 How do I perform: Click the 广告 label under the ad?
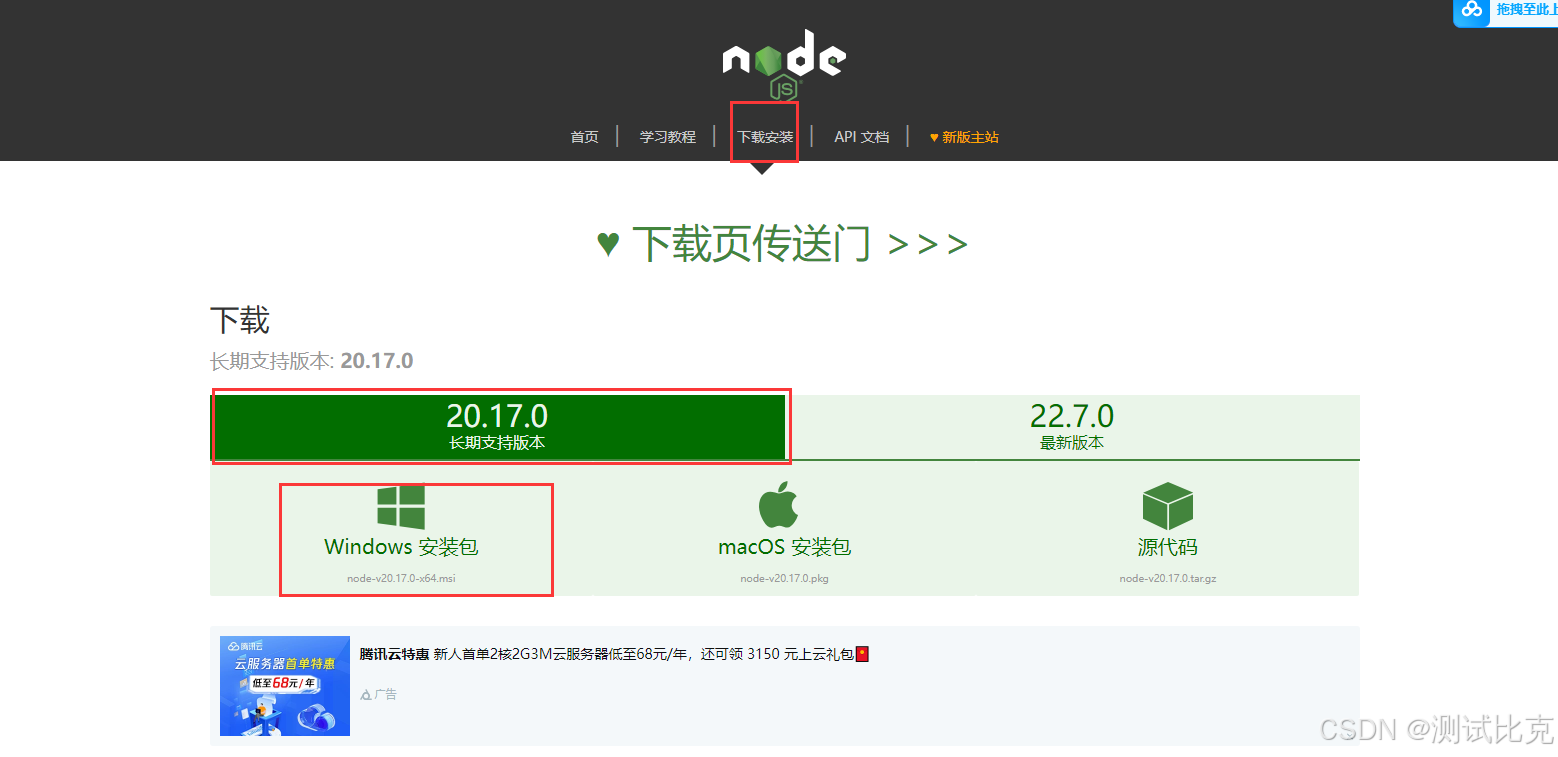[385, 694]
